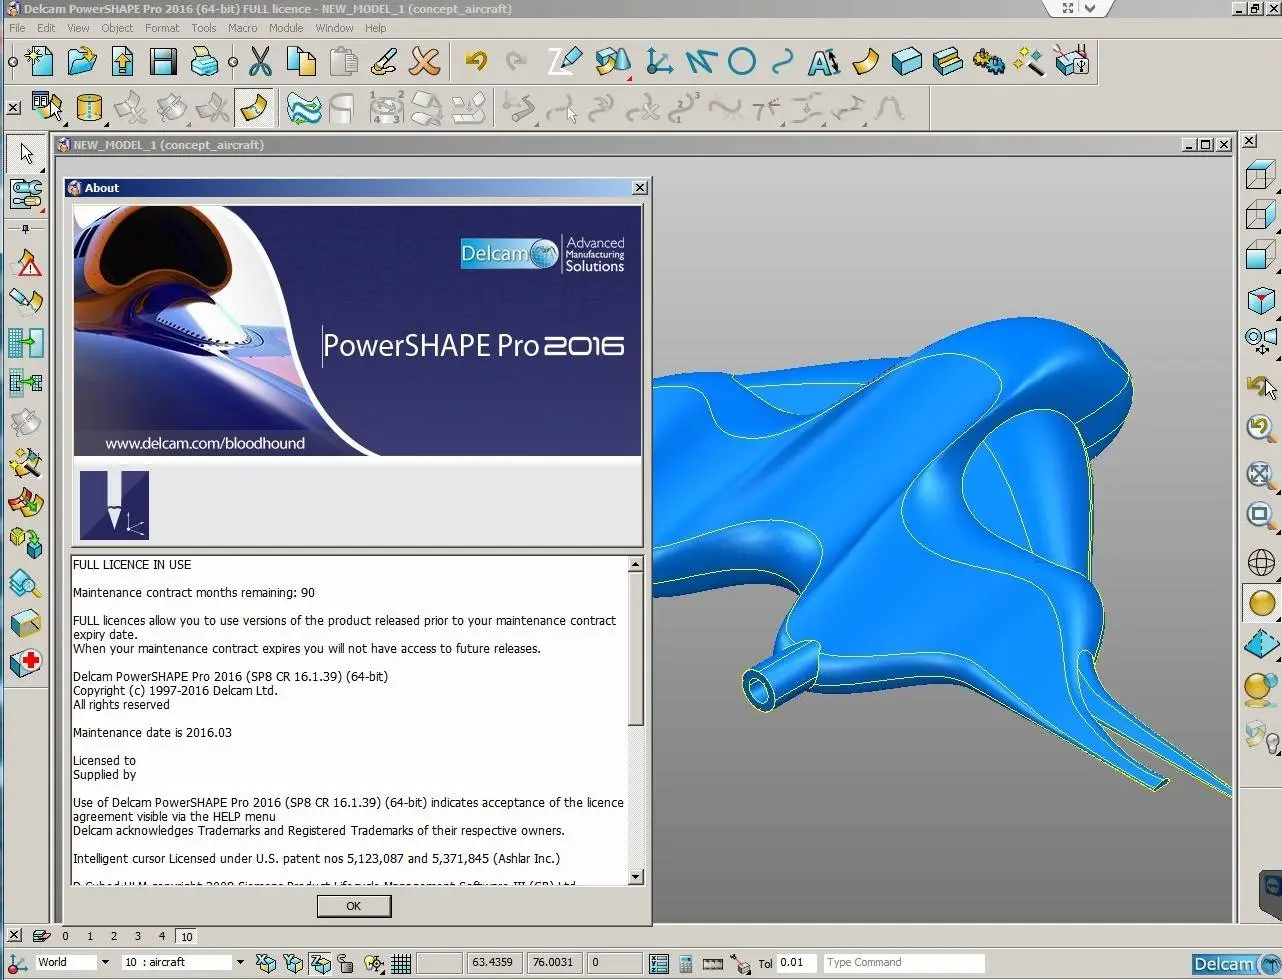Screen dimensions: 1282x980
Task: Open the Workplane axes tool
Action: coord(659,62)
